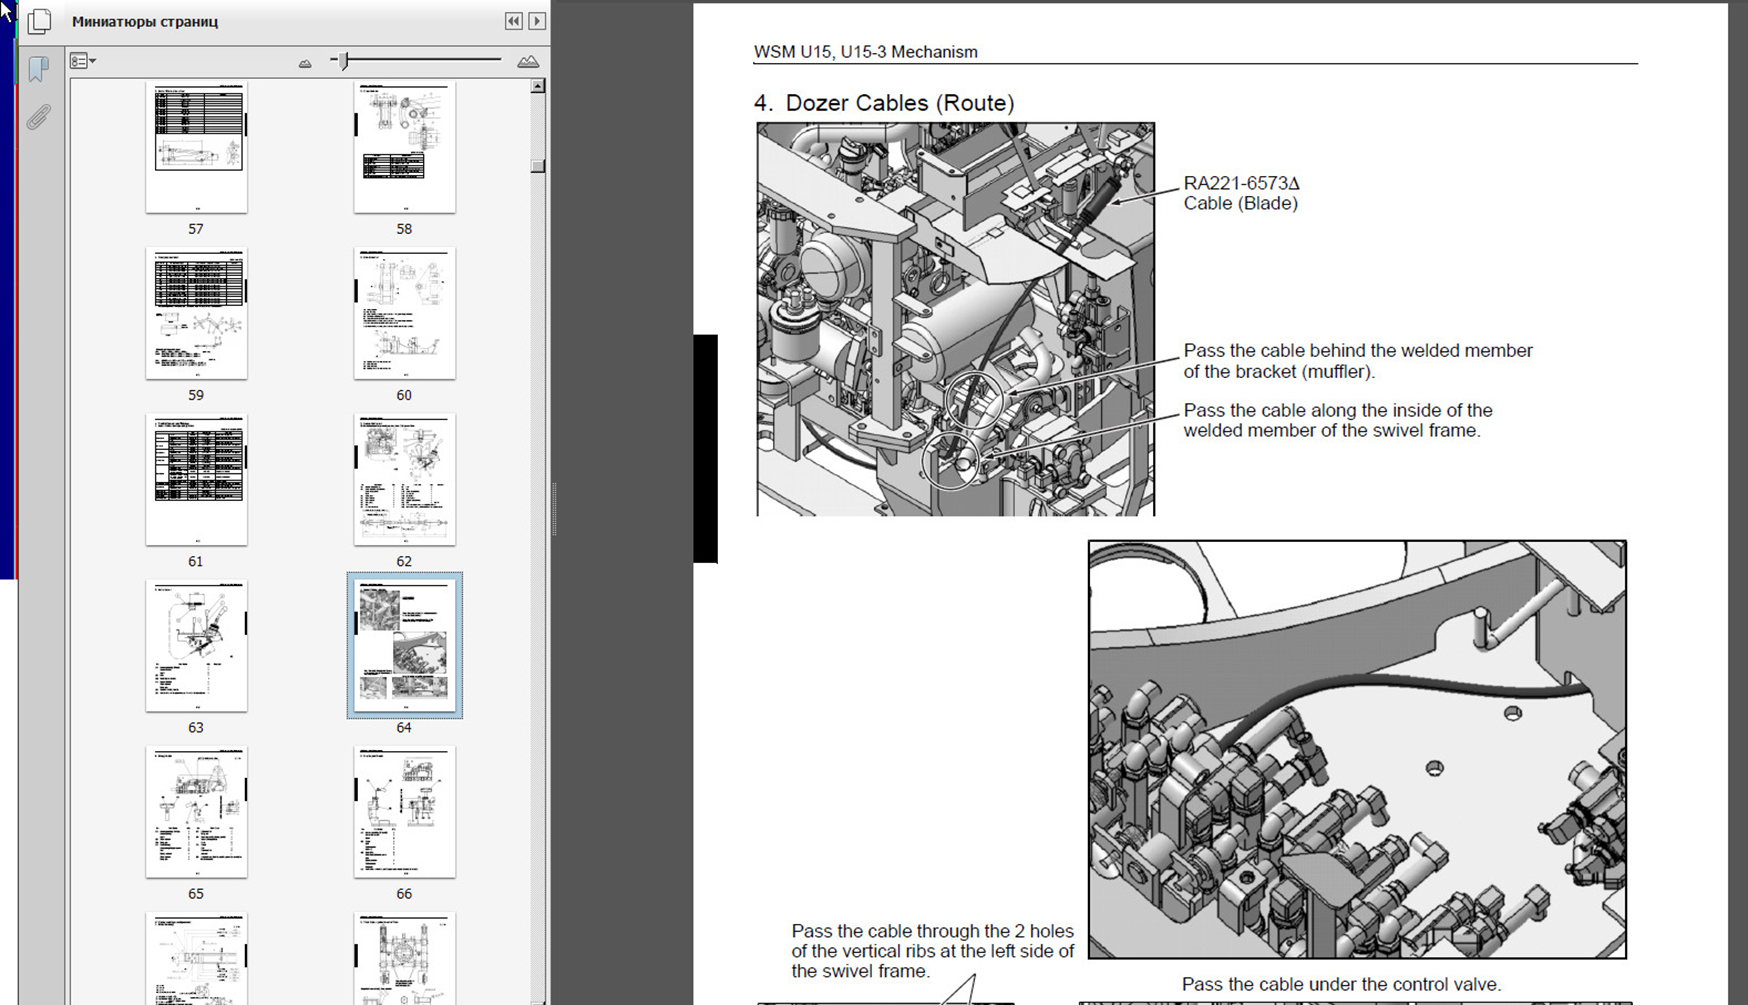This screenshot has width=1748, height=1005.
Task: Enlarge thumbnails with large mountain icon
Action: [528, 62]
